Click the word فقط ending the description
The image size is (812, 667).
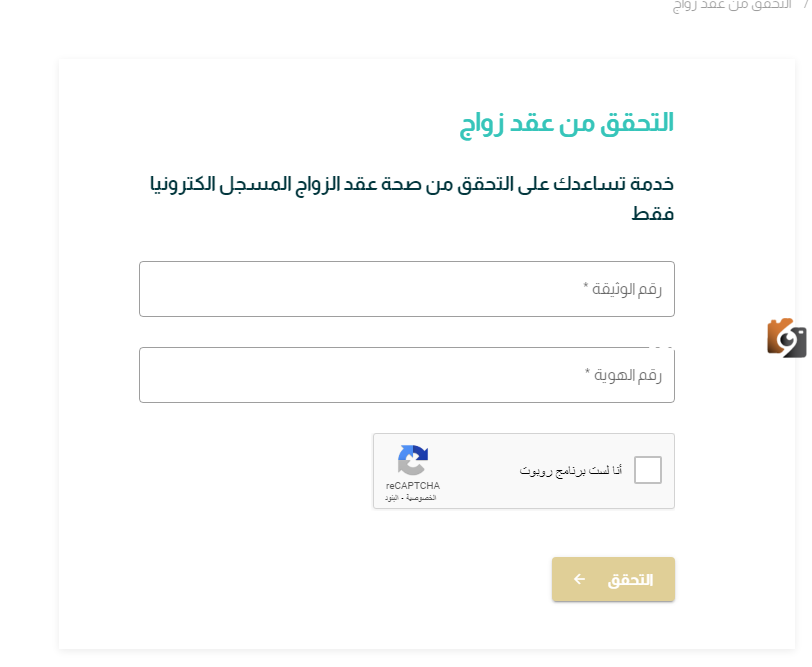[652, 213]
